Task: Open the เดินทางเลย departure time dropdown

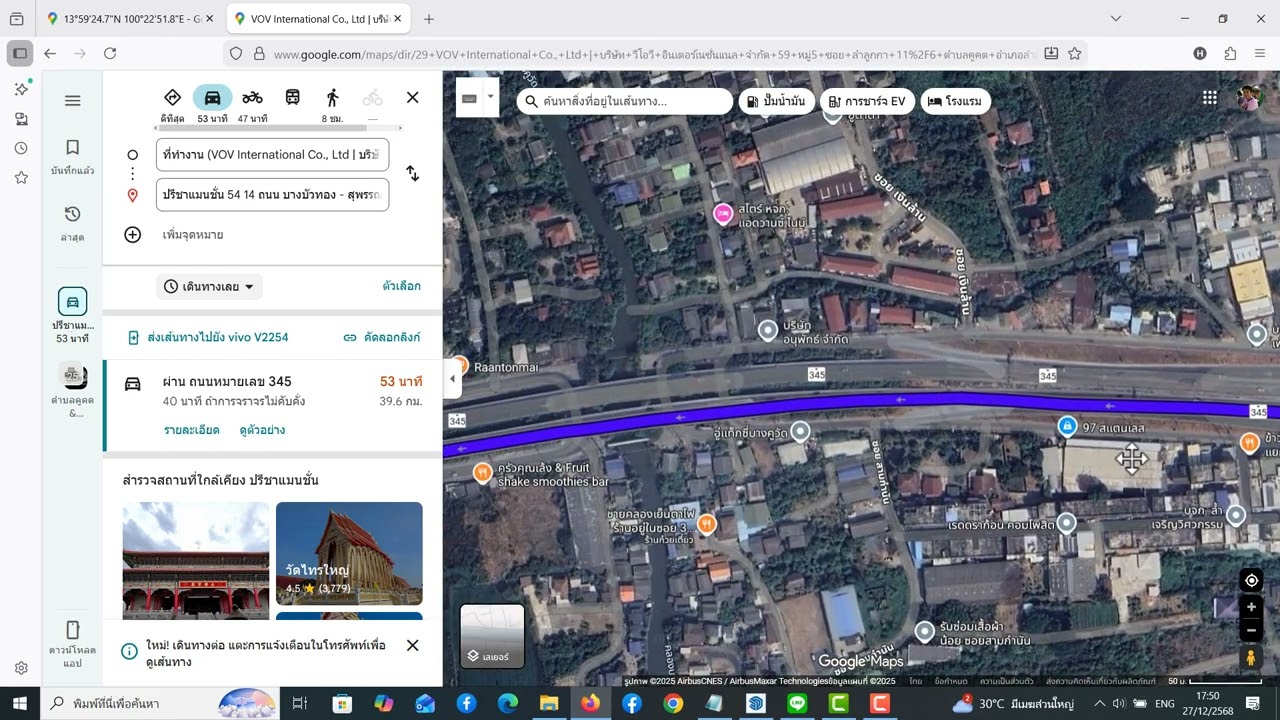Action: 209,287
